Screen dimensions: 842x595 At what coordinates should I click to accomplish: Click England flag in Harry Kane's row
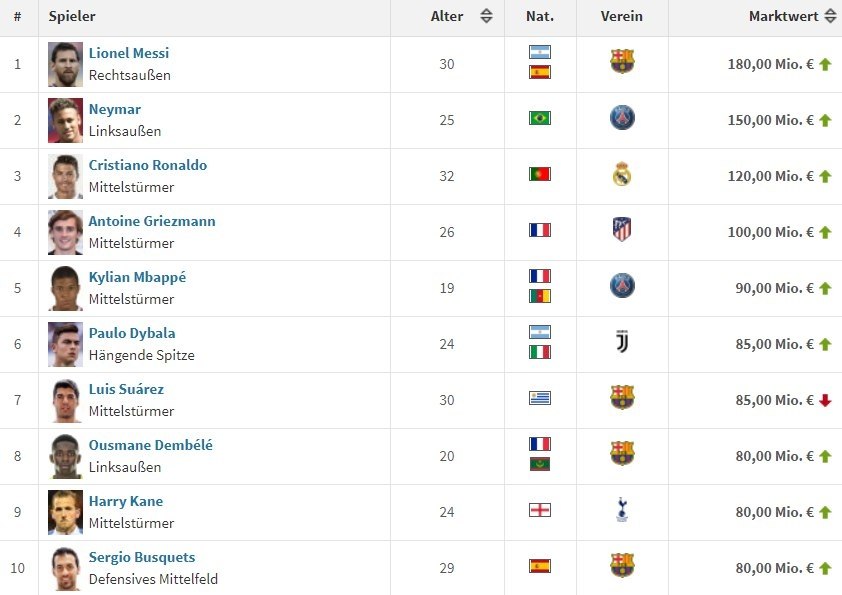pos(540,510)
